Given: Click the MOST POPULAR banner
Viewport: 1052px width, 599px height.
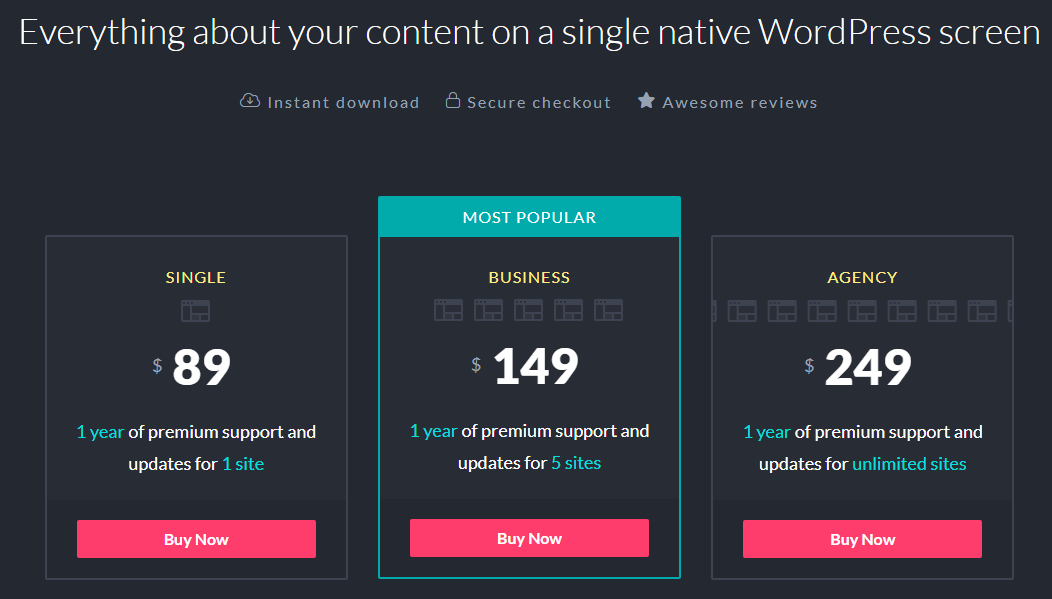Looking at the screenshot, I should click(x=529, y=217).
